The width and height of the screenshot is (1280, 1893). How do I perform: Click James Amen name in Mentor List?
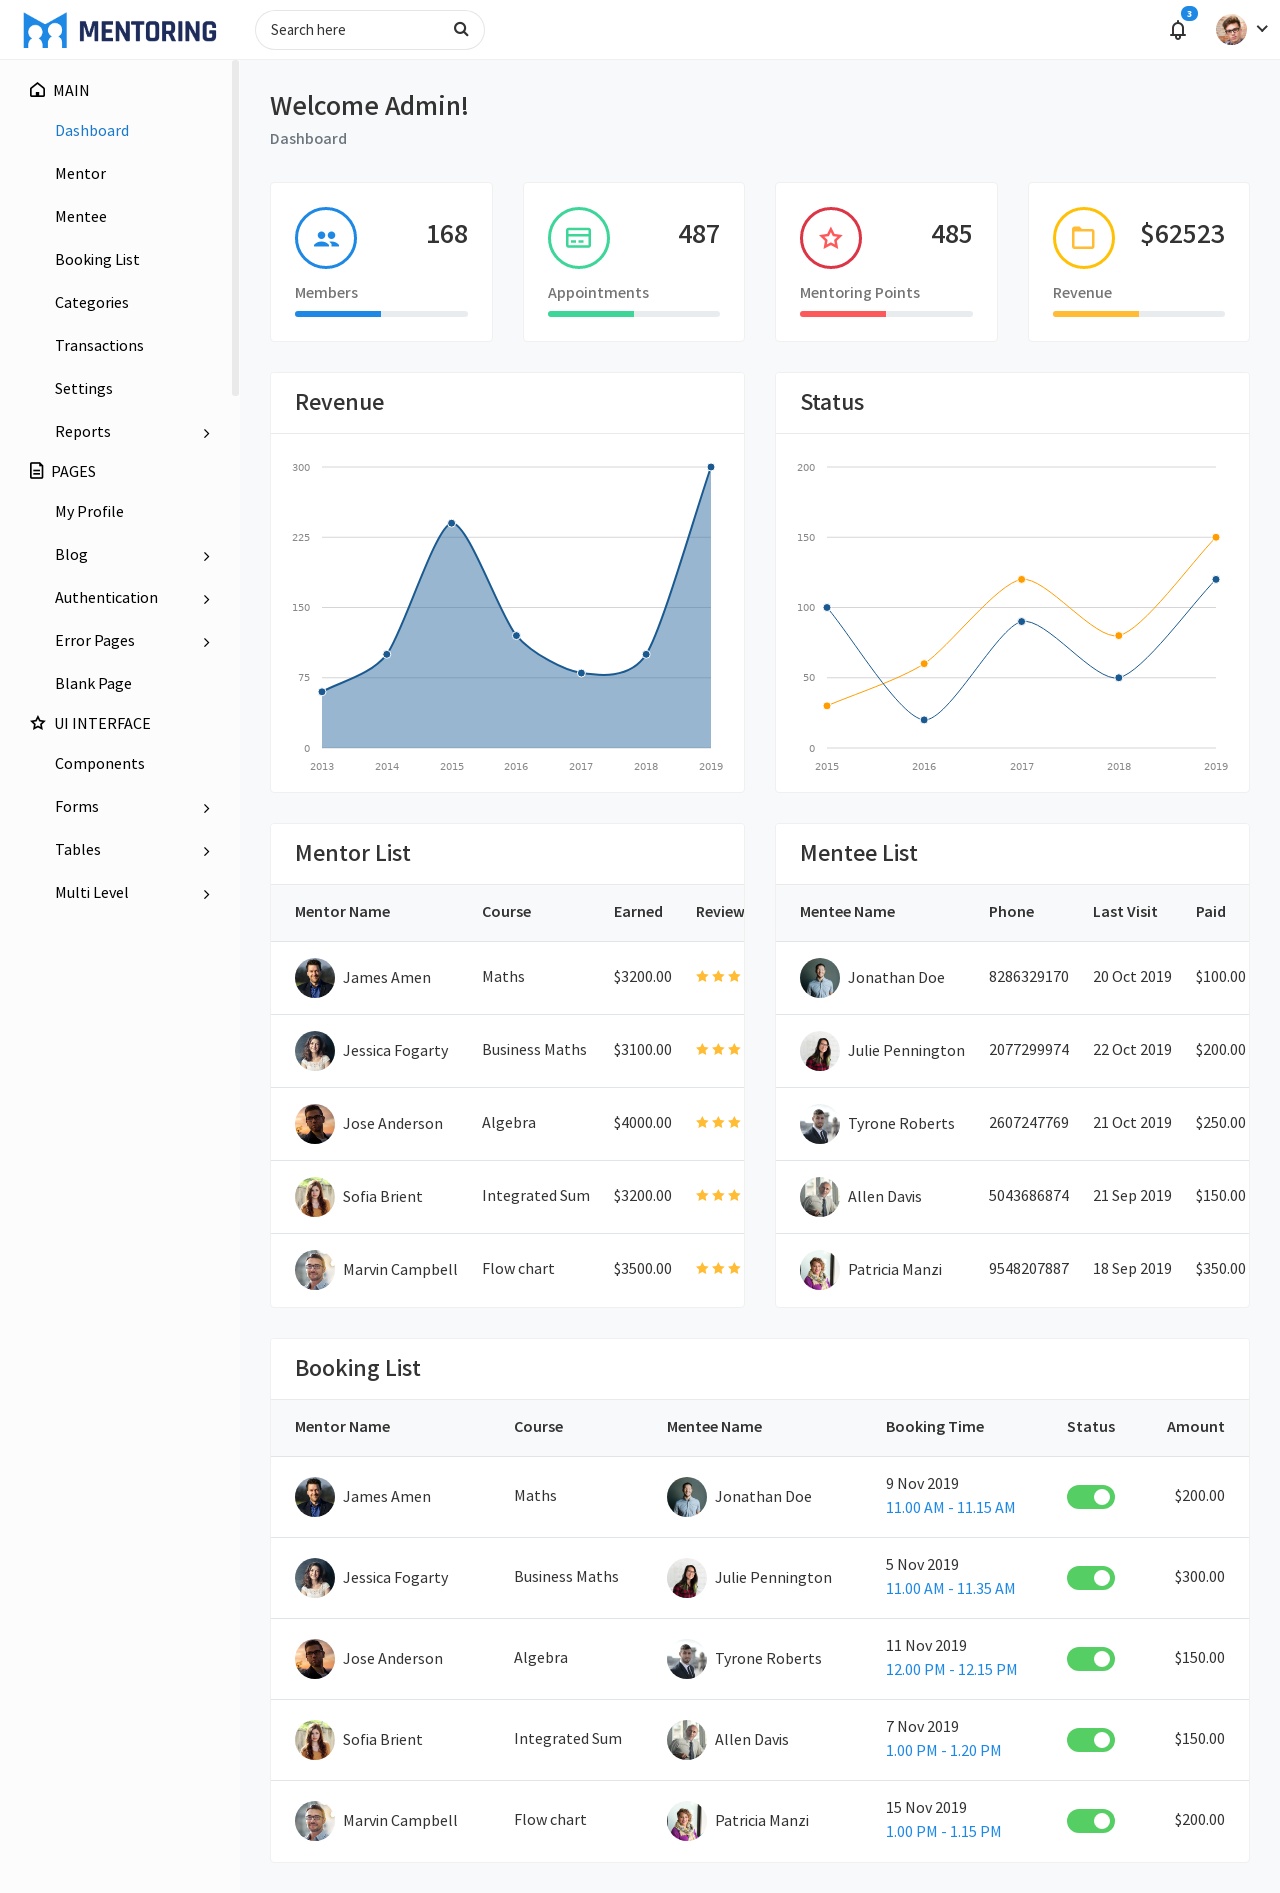click(x=387, y=978)
